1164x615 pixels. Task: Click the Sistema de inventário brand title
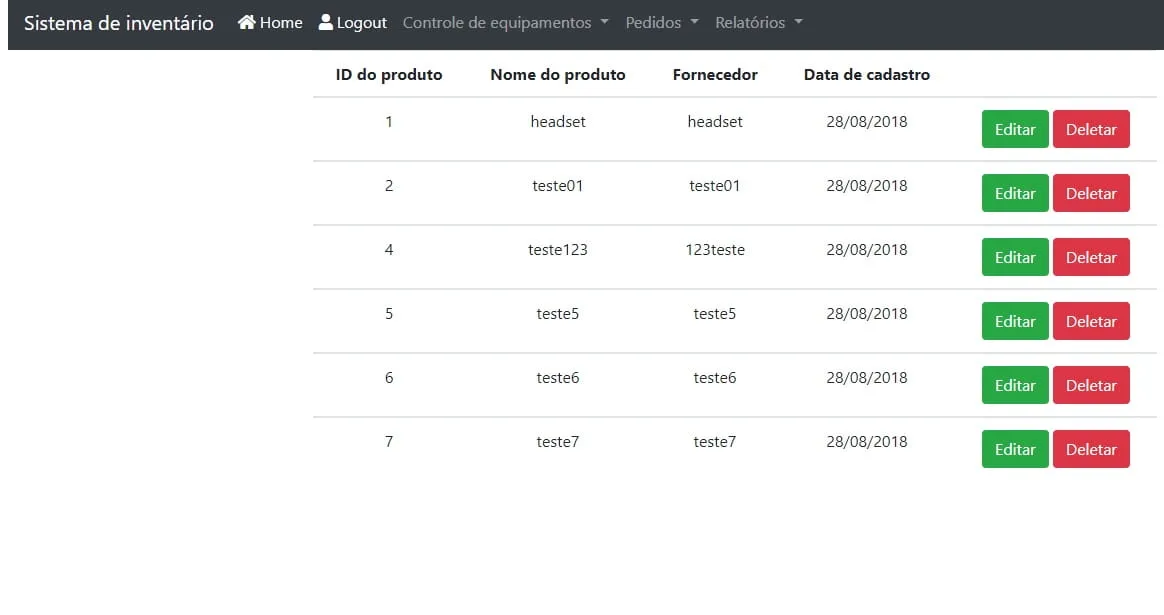coord(119,22)
